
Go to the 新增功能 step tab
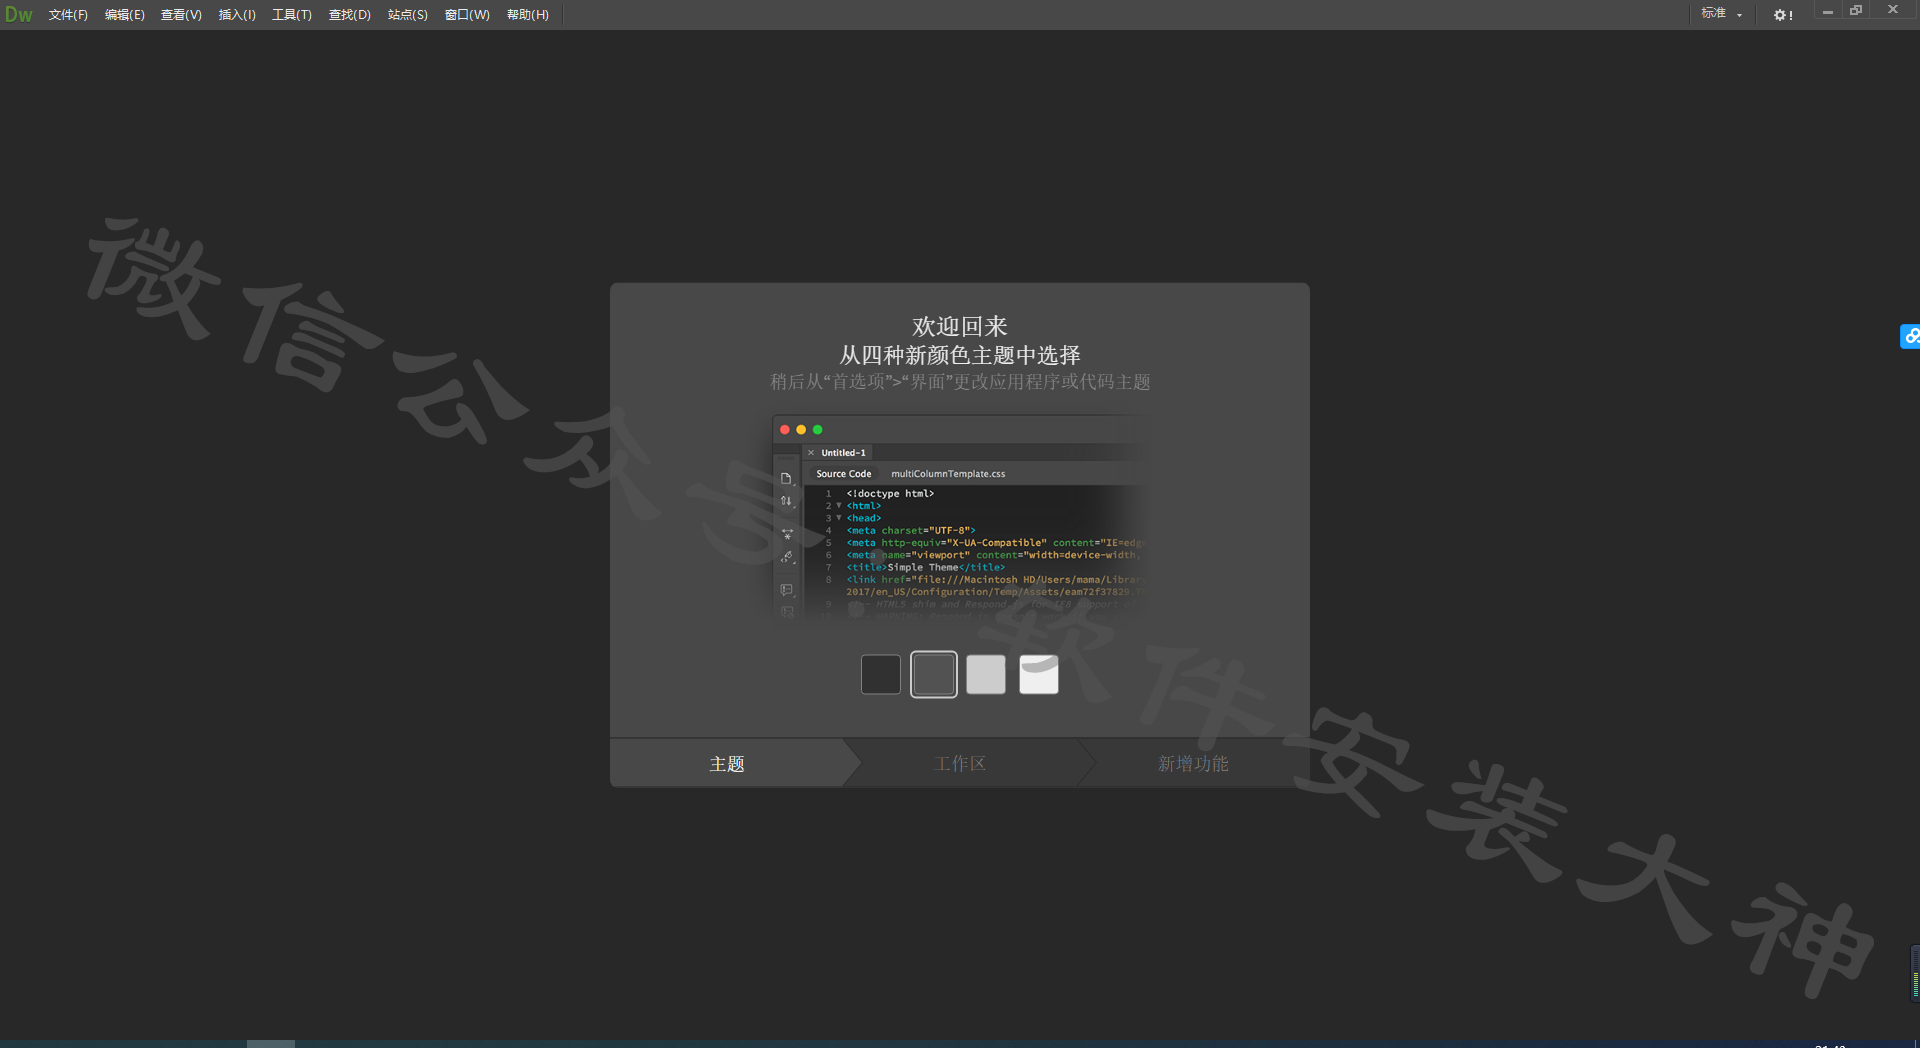tap(1193, 764)
